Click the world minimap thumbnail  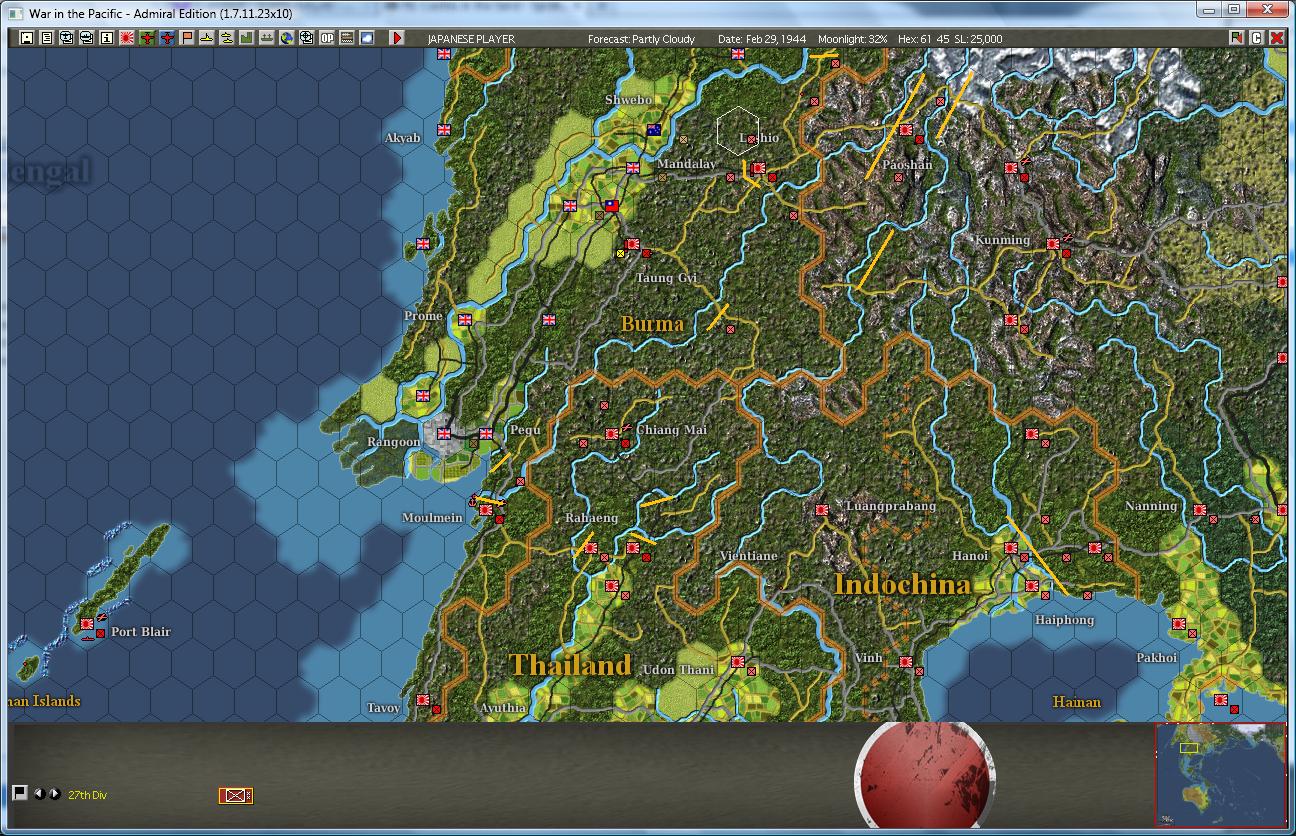(1221, 773)
